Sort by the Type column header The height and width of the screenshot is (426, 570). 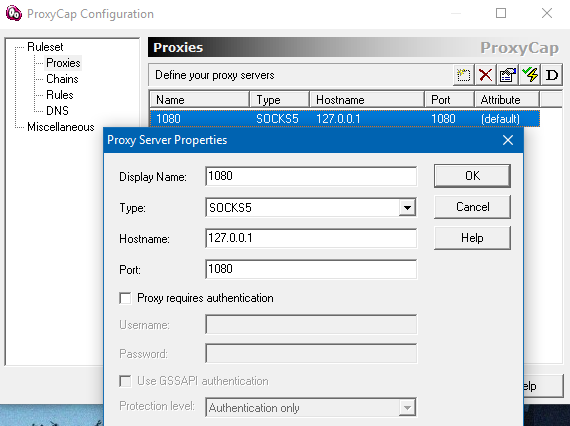[279, 100]
